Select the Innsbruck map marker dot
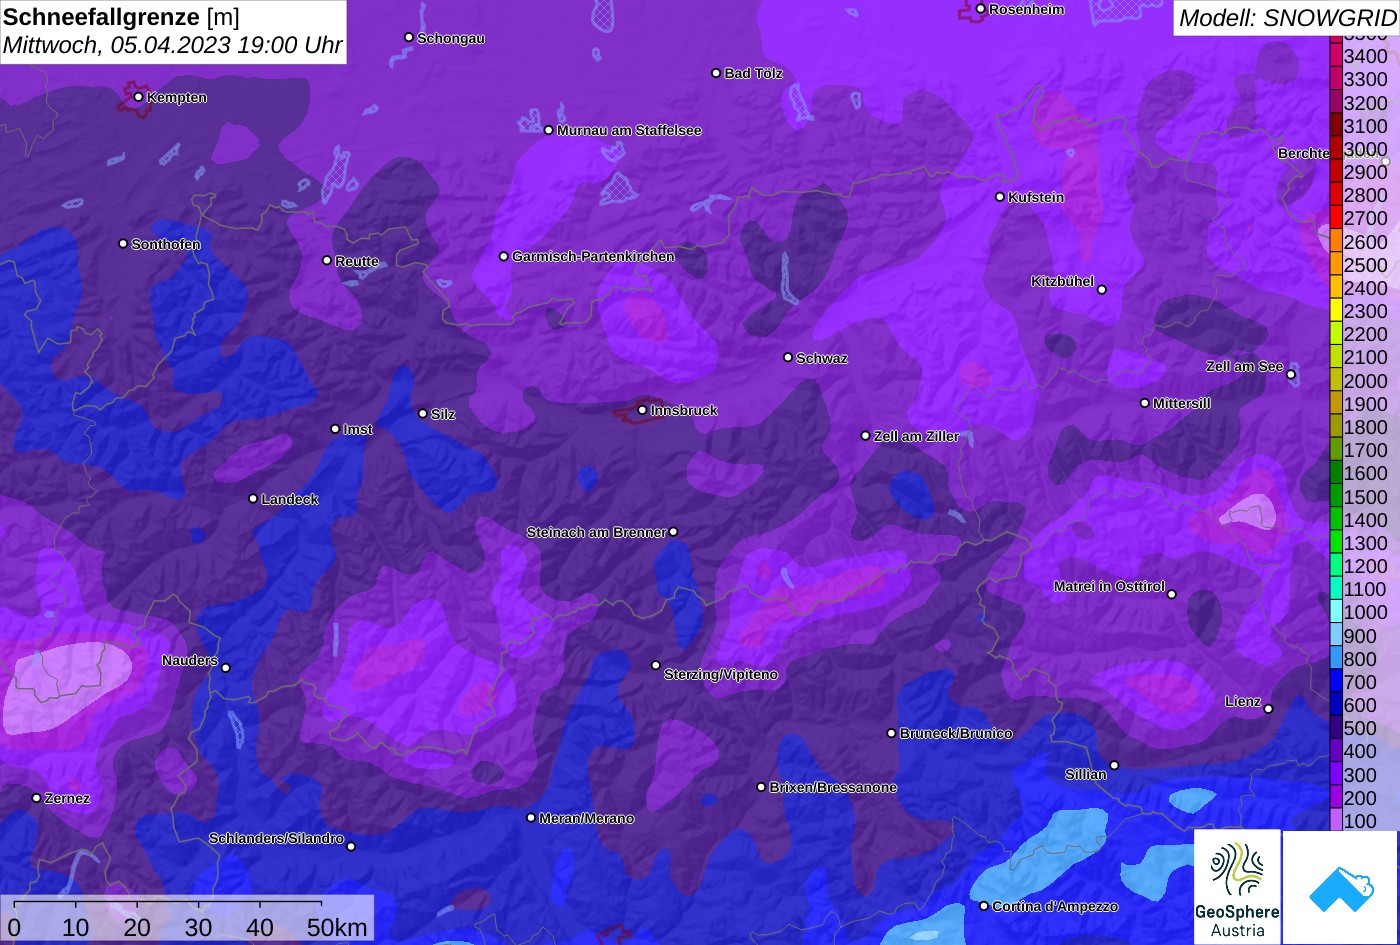 click(642, 410)
